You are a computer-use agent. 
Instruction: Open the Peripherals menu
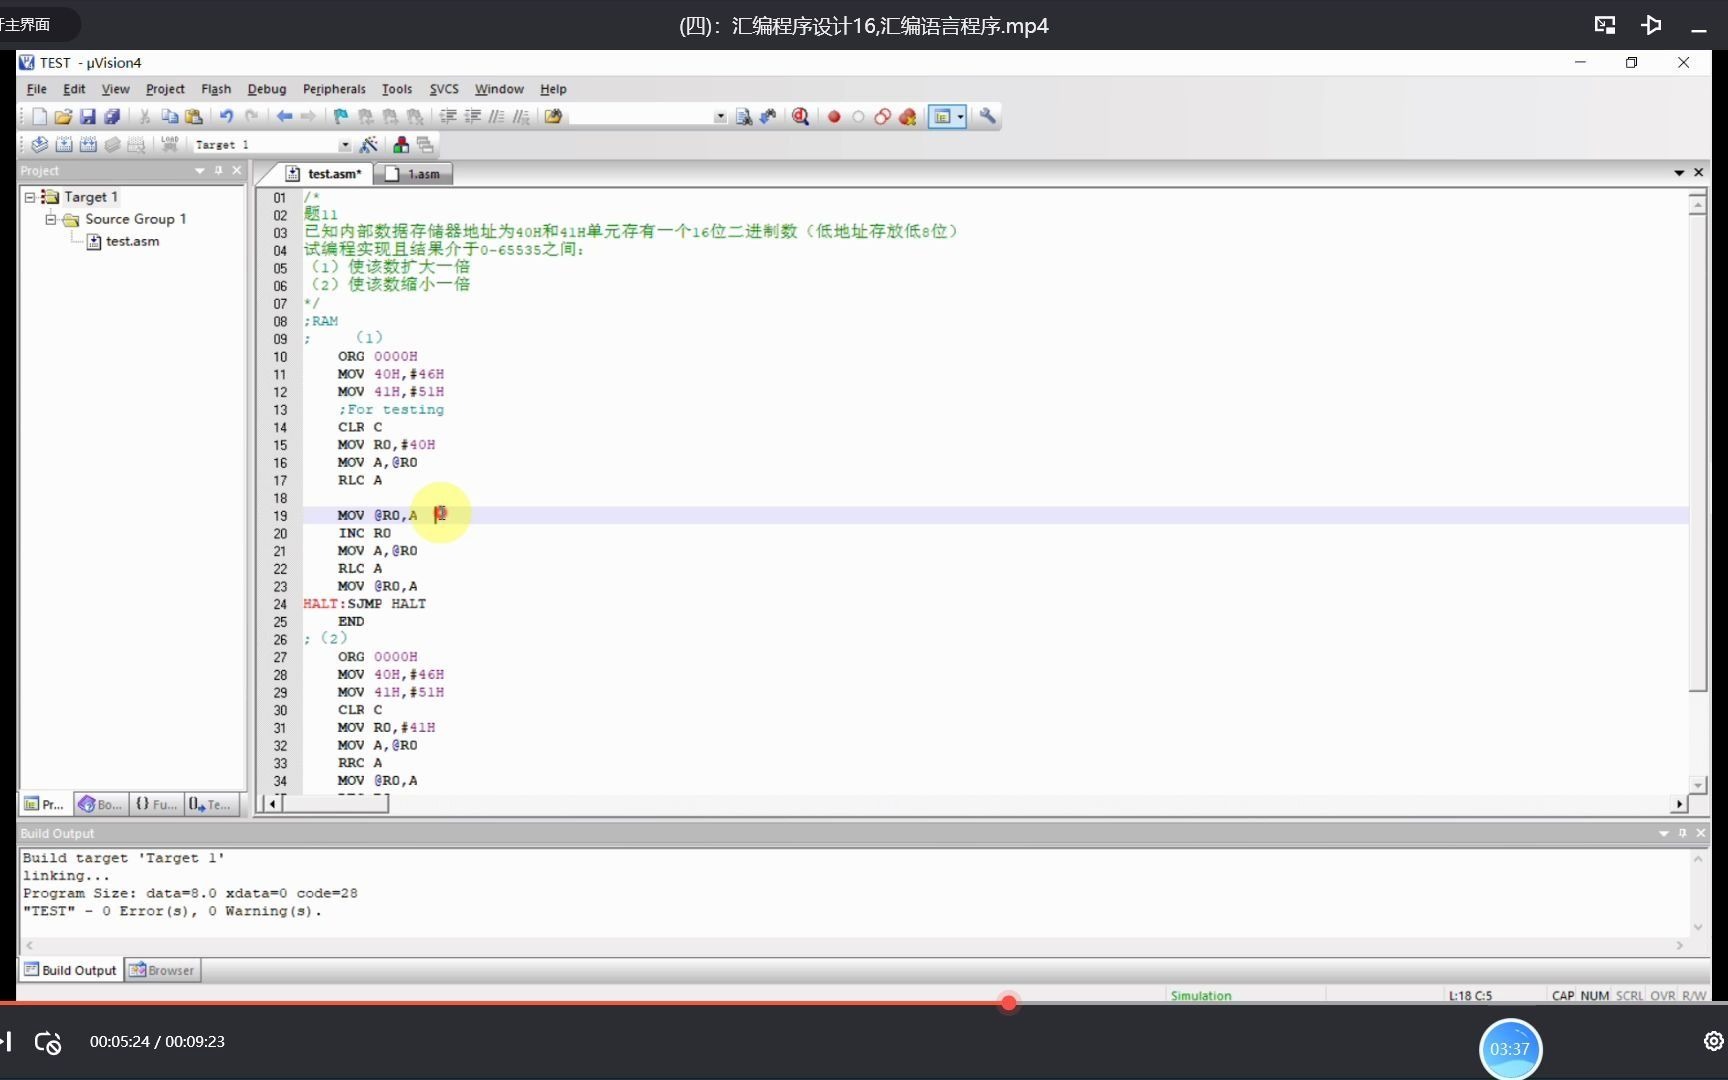point(334,89)
